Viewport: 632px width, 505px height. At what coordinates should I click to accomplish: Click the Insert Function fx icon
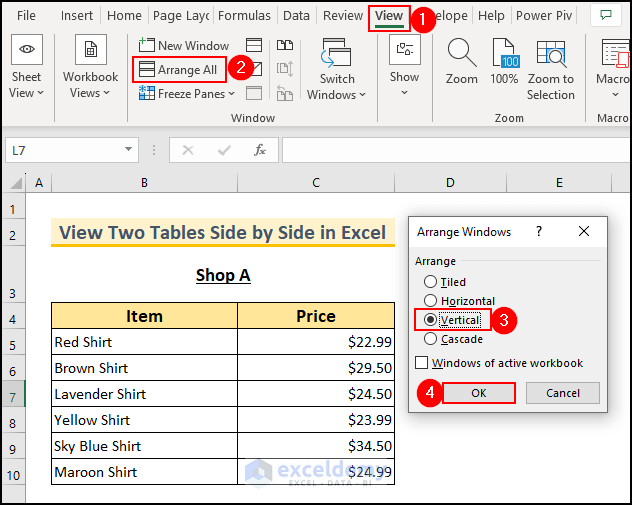[260, 150]
